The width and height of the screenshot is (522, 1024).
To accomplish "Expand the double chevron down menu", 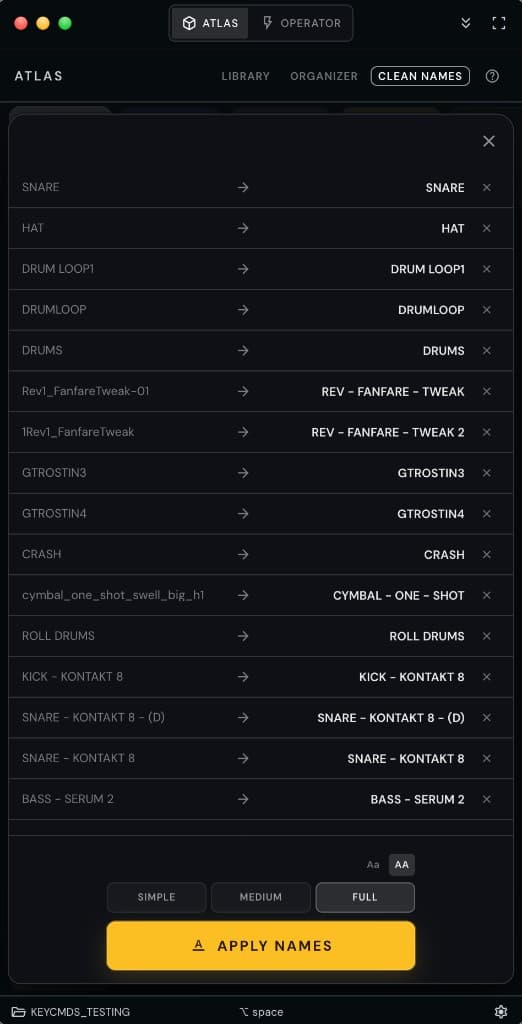I will point(466,23).
